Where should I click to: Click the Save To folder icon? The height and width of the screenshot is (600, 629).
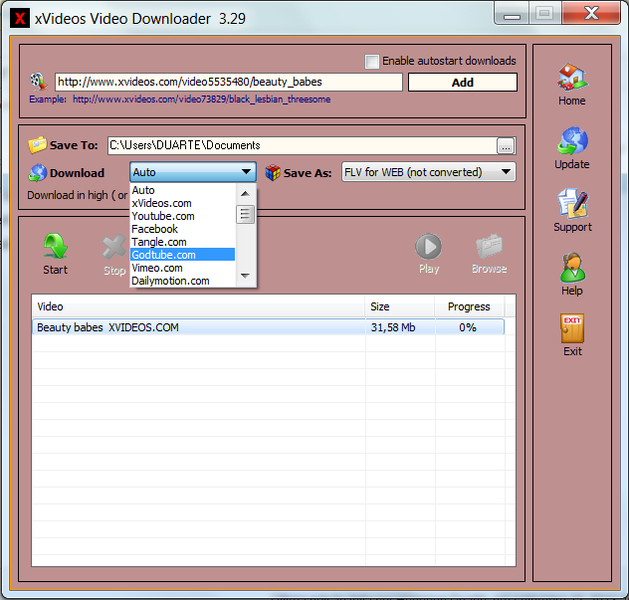click(37, 145)
